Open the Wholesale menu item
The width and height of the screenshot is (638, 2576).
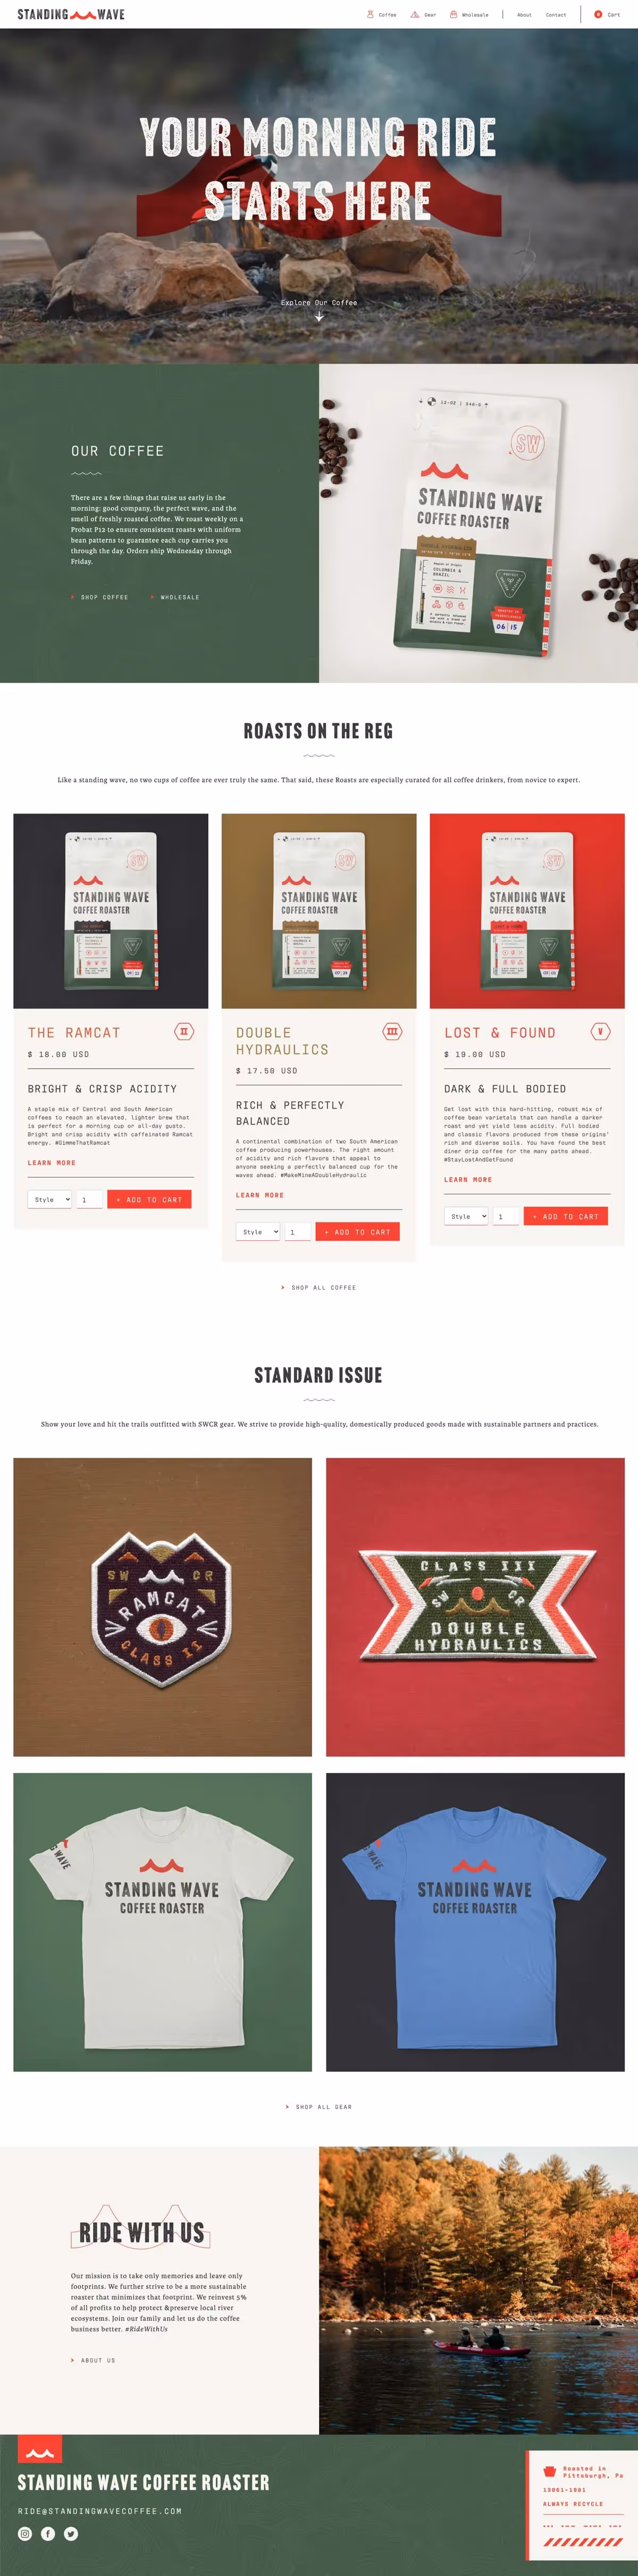click(x=469, y=15)
